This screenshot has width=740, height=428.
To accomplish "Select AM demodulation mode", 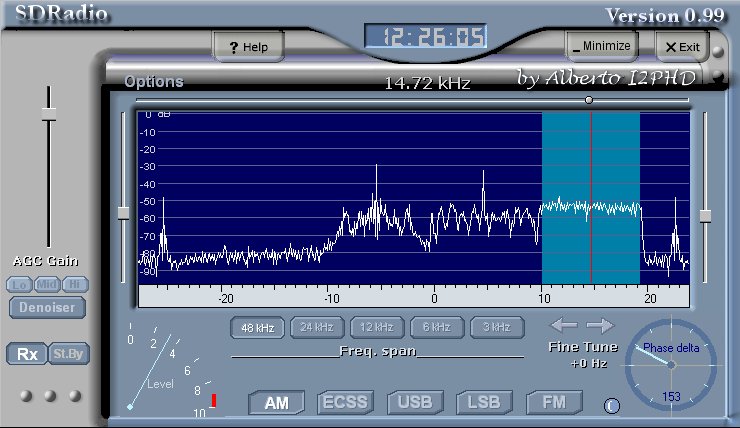I will coord(275,403).
